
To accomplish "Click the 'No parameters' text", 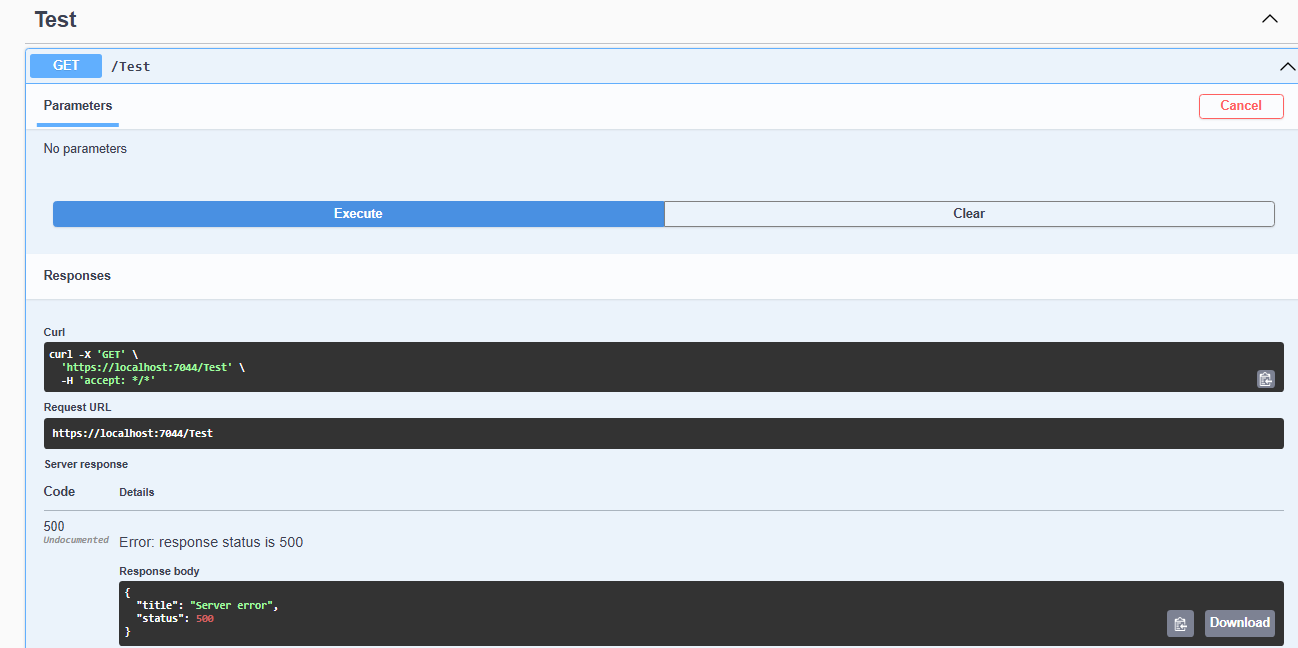I will (85, 149).
